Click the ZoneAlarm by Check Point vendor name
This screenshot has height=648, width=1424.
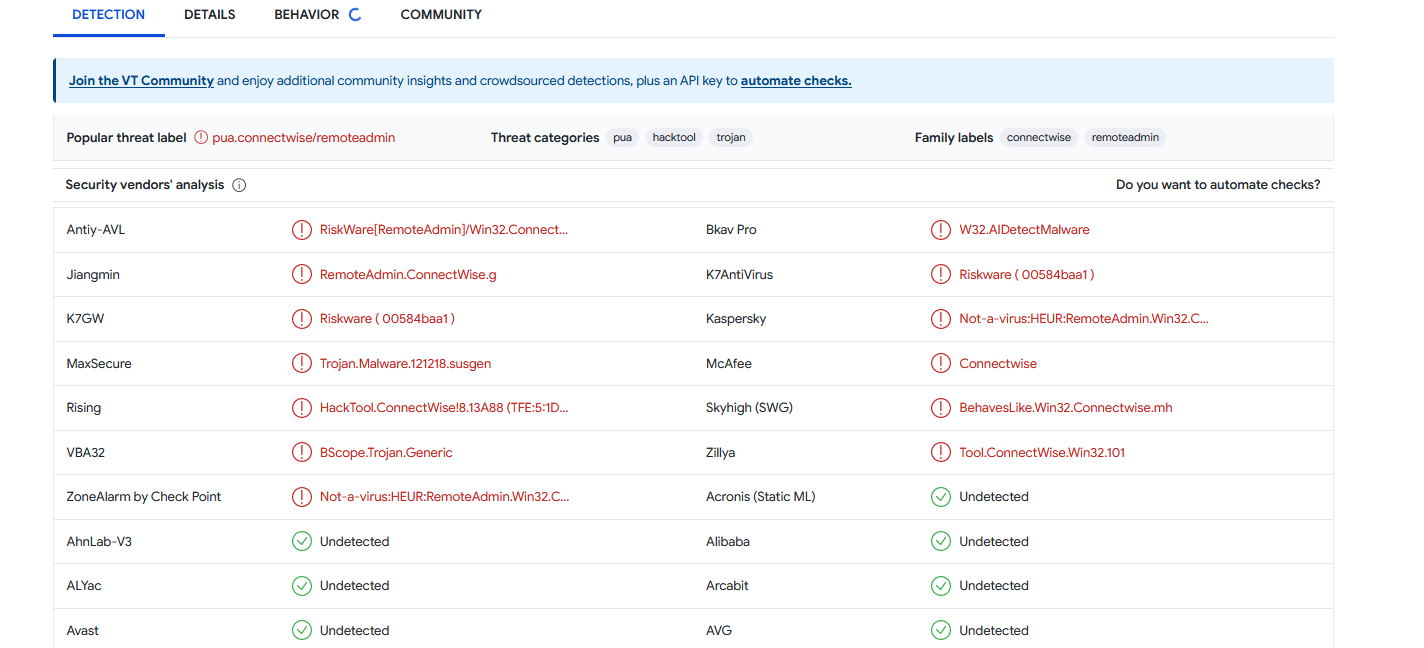point(144,497)
